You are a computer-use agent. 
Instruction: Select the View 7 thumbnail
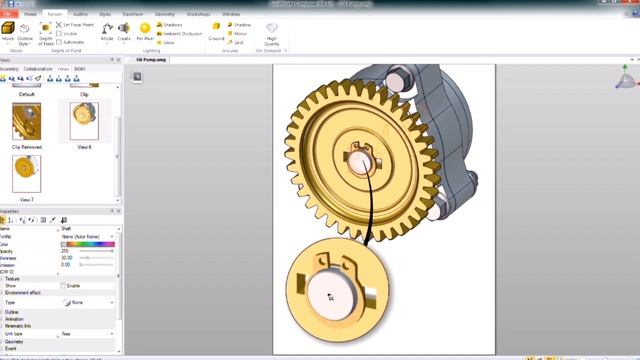point(27,174)
